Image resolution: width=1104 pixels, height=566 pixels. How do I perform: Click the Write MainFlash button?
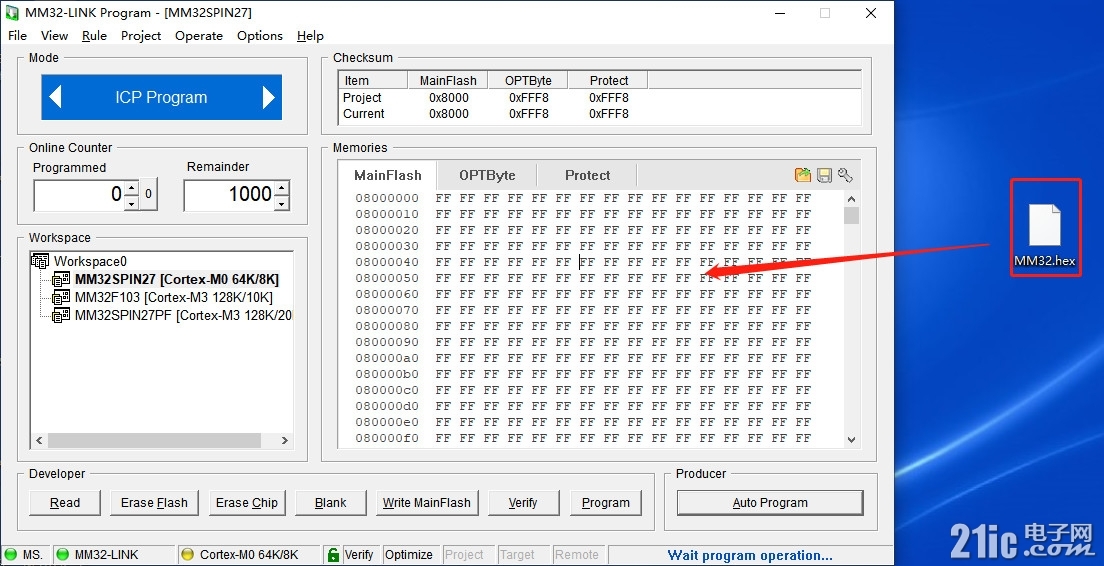tap(427, 503)
